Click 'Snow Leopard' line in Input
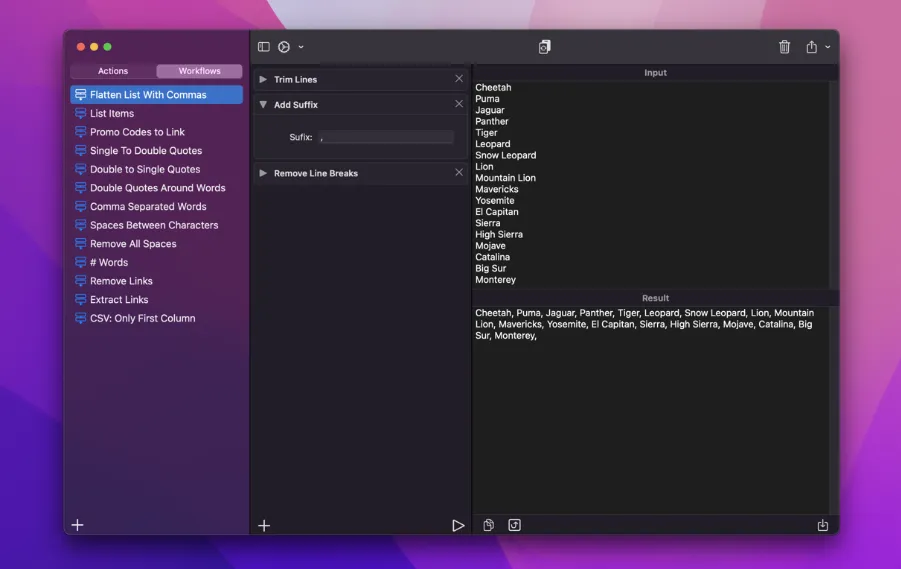This screenshot has height=569, width=901. point(505,155)
